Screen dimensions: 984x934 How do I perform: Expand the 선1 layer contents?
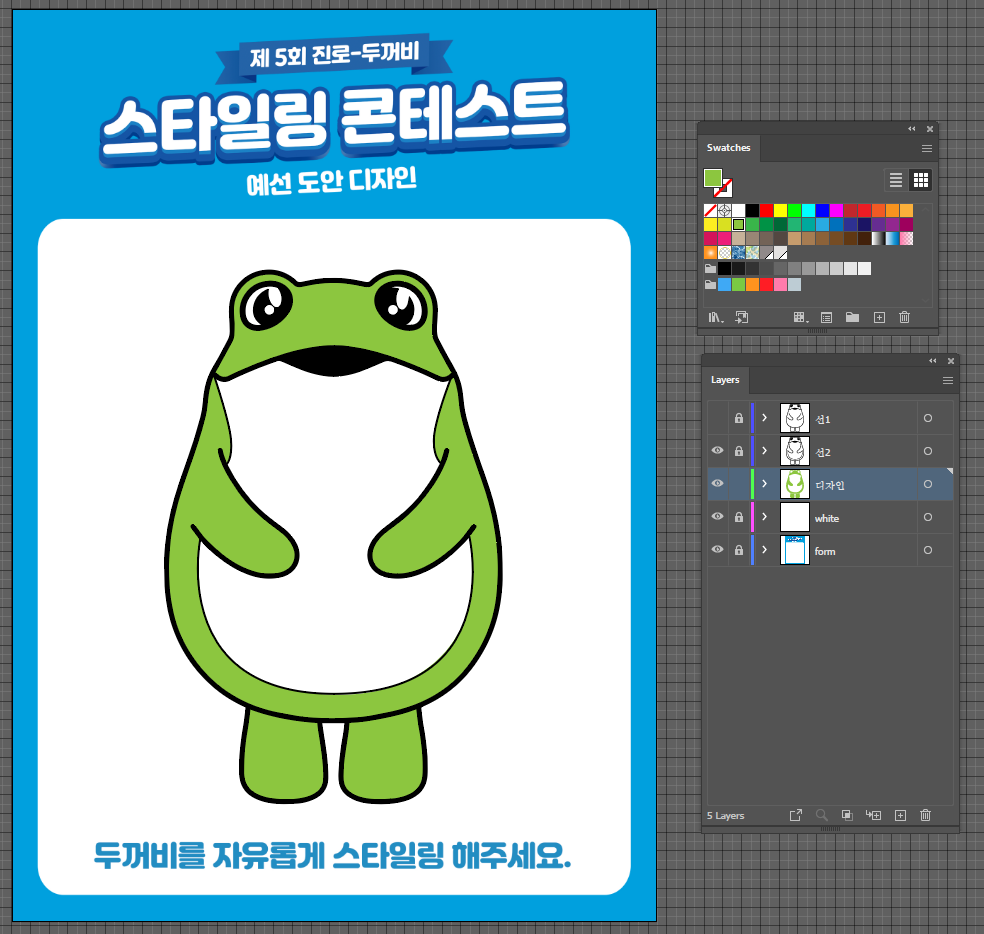pyautogui.click(x=764, y=418)
